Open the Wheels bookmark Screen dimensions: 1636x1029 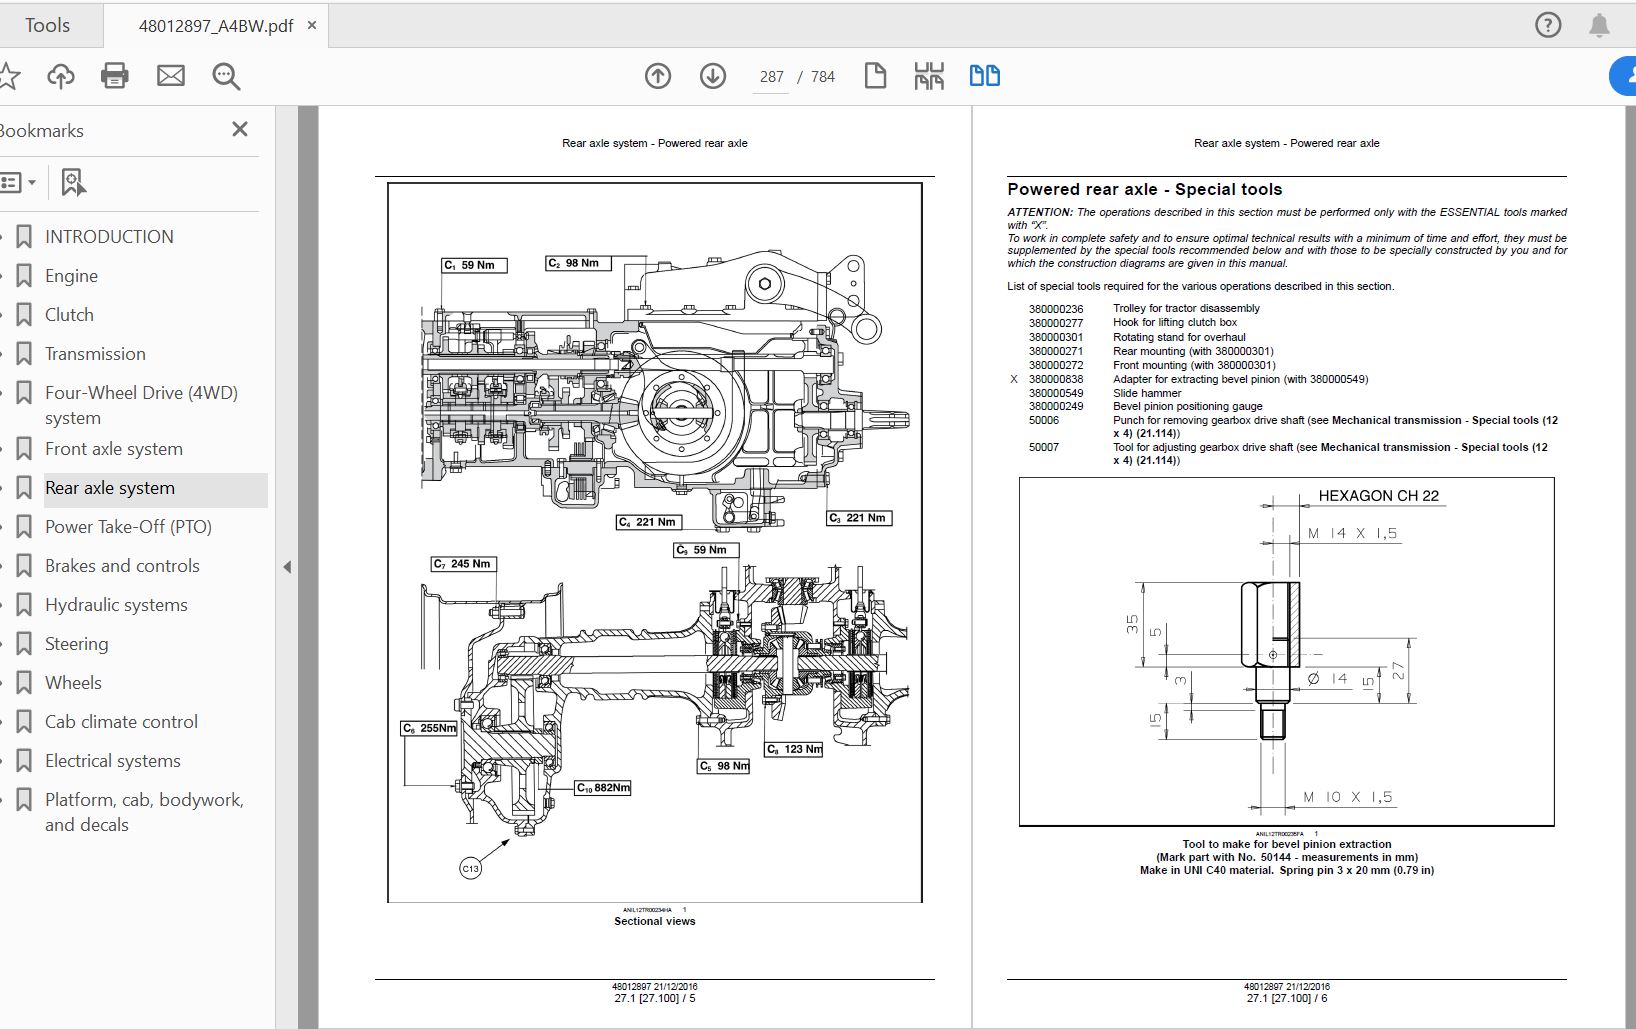pyautogui.click(x=73, y=683)
